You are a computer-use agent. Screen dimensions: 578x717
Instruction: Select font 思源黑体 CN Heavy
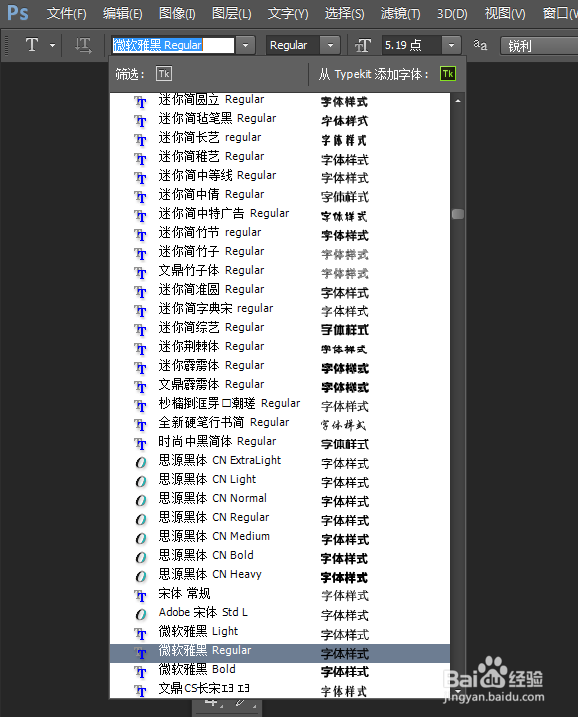pos(280,574)
